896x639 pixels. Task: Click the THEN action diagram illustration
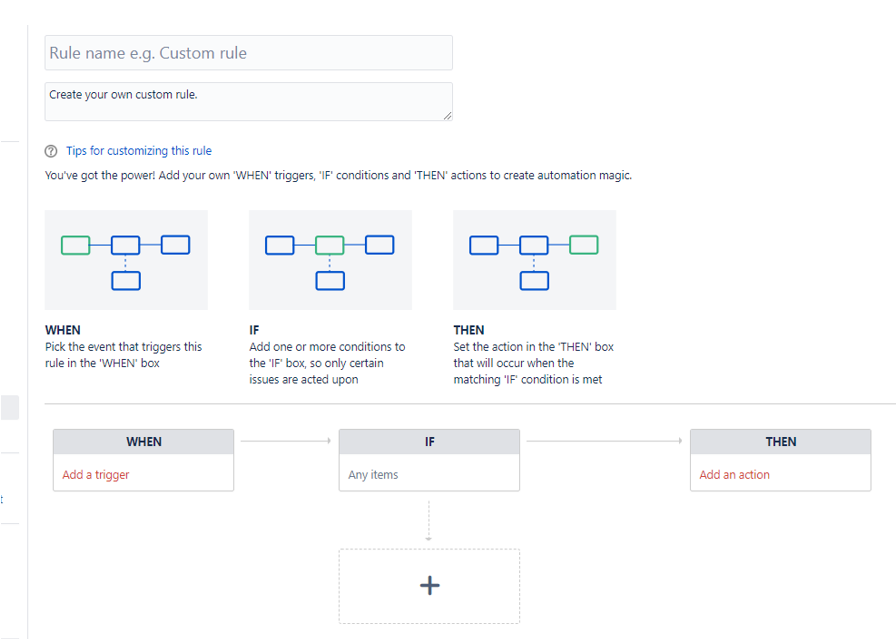[534, 259]
